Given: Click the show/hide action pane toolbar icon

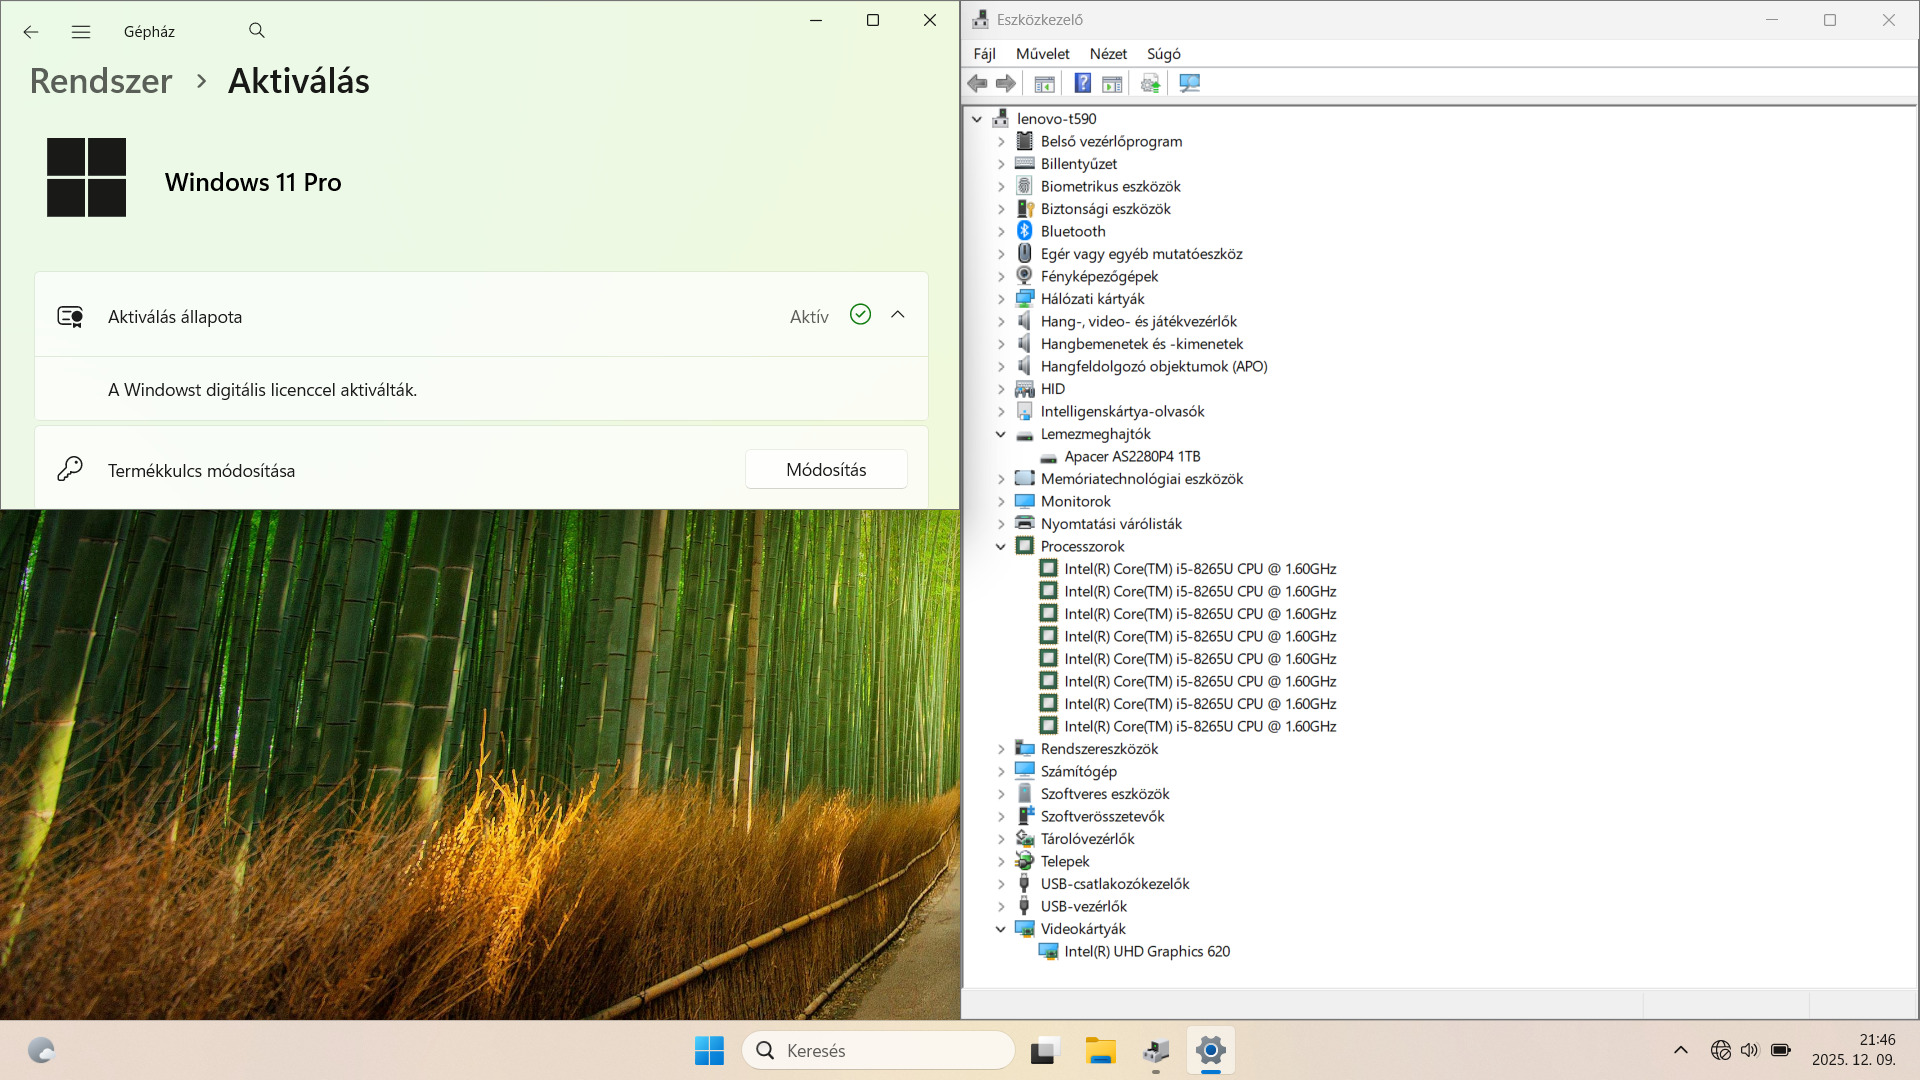Looking at the screenshot, I should pyautogui.click(x=1112, y=84).
